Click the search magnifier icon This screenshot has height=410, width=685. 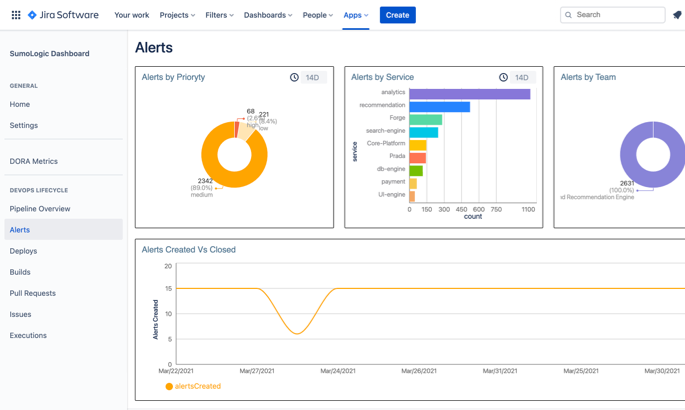click(569, 15)
